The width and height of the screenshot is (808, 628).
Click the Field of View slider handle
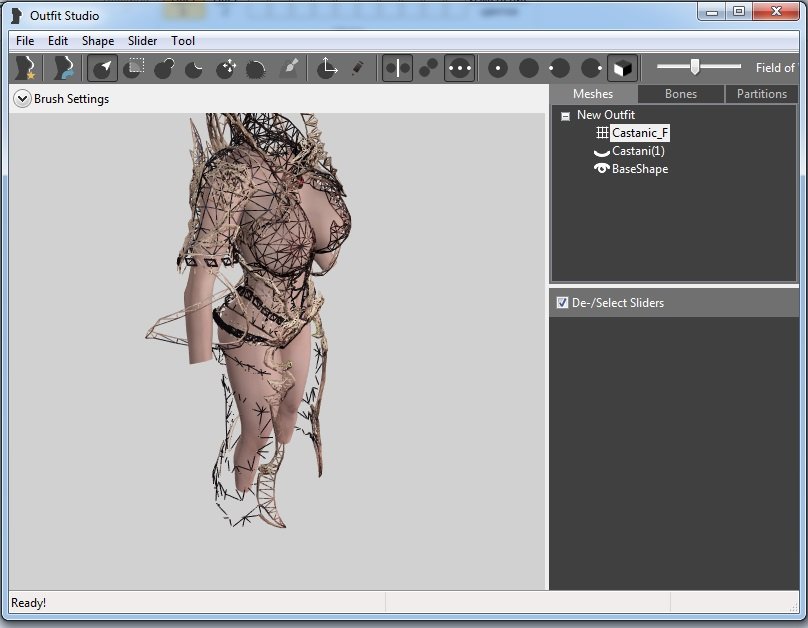point(694,67)
